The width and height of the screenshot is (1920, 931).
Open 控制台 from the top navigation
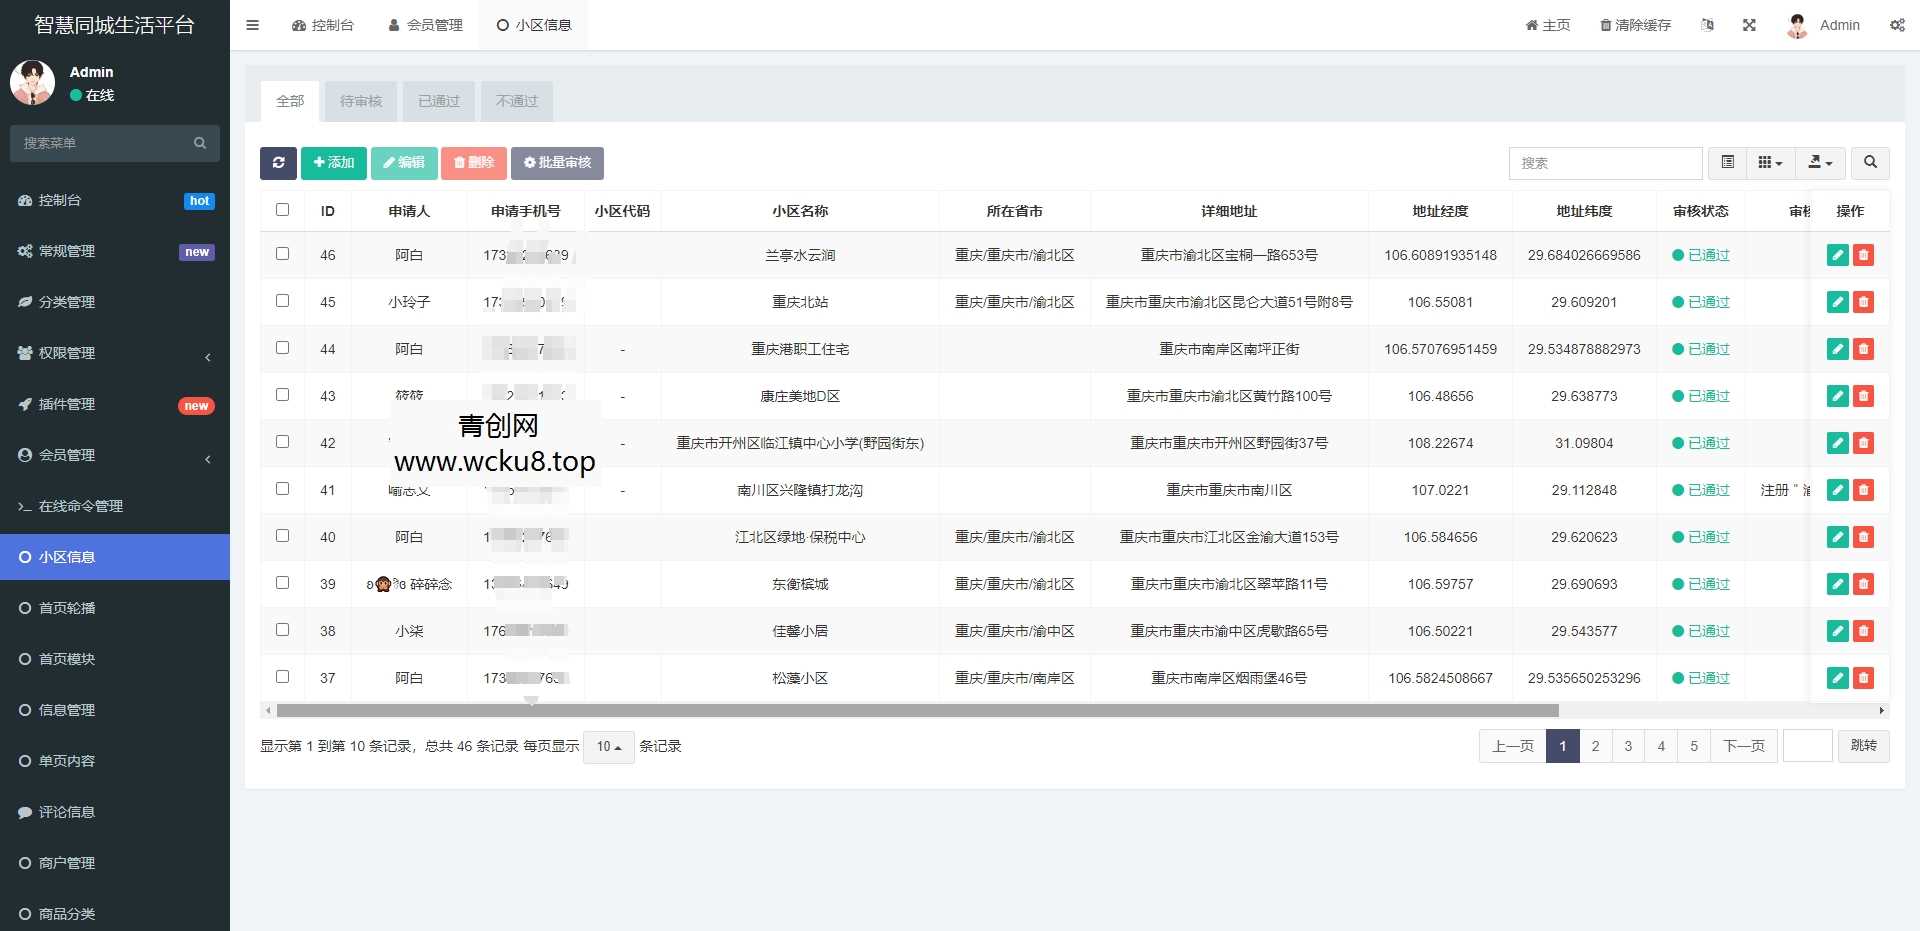(x=323, y=25)
